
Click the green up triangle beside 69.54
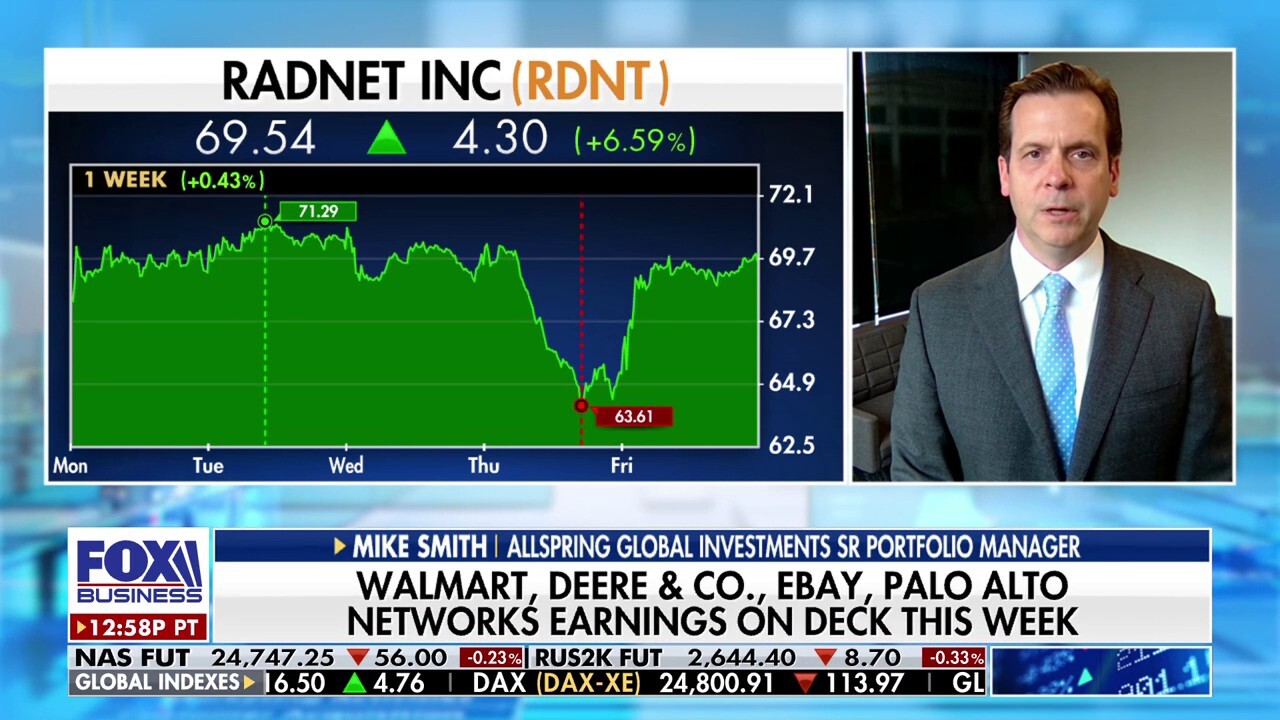(386, 139)
